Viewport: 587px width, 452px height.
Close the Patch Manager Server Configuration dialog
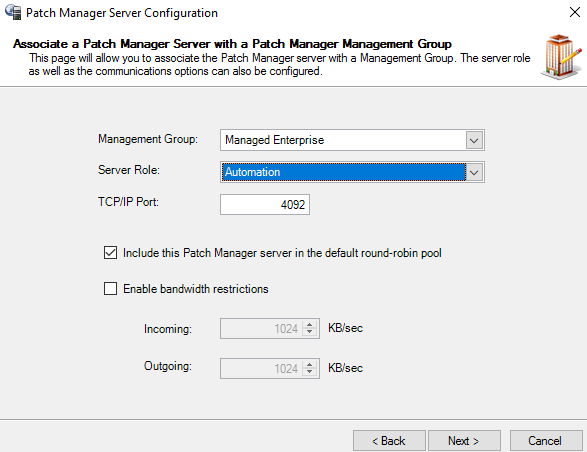click(575, 12)
